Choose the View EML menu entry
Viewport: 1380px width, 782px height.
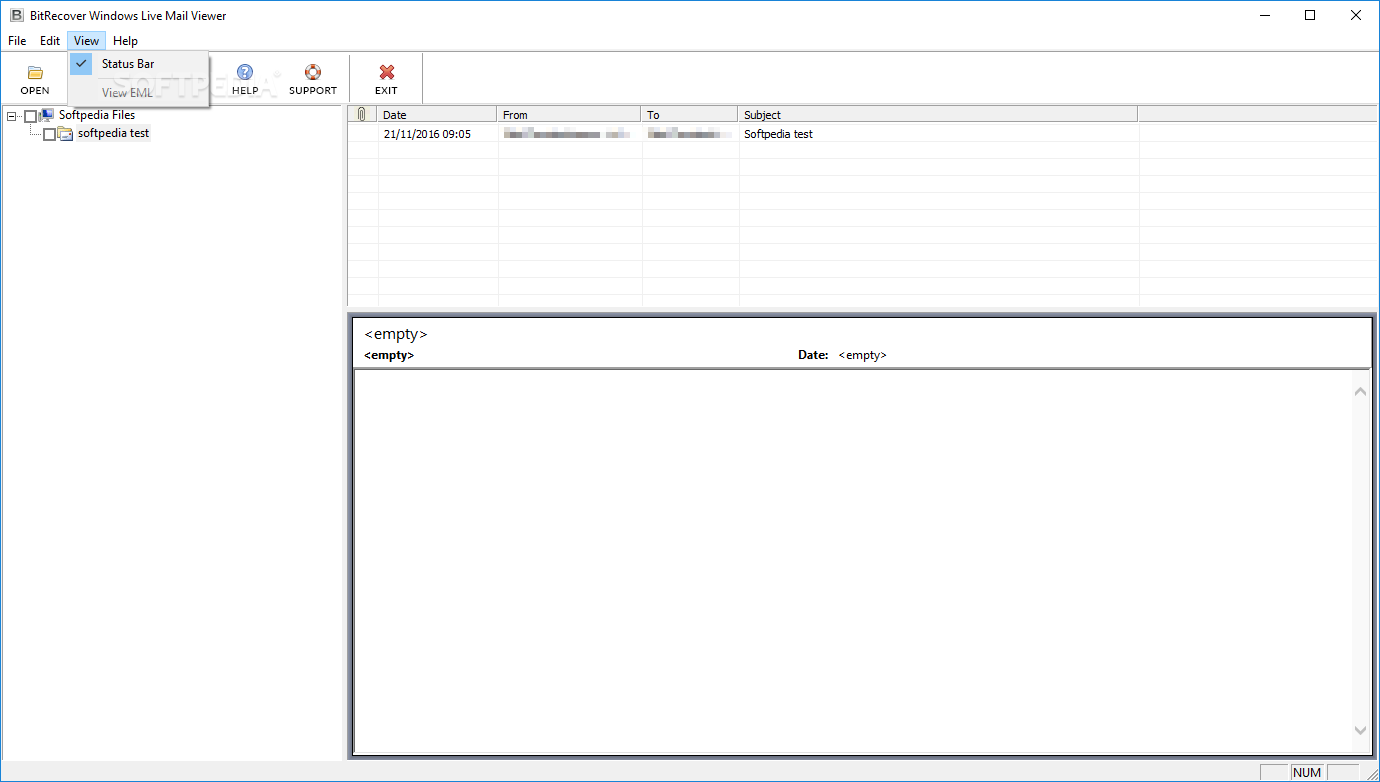(139, 93)
